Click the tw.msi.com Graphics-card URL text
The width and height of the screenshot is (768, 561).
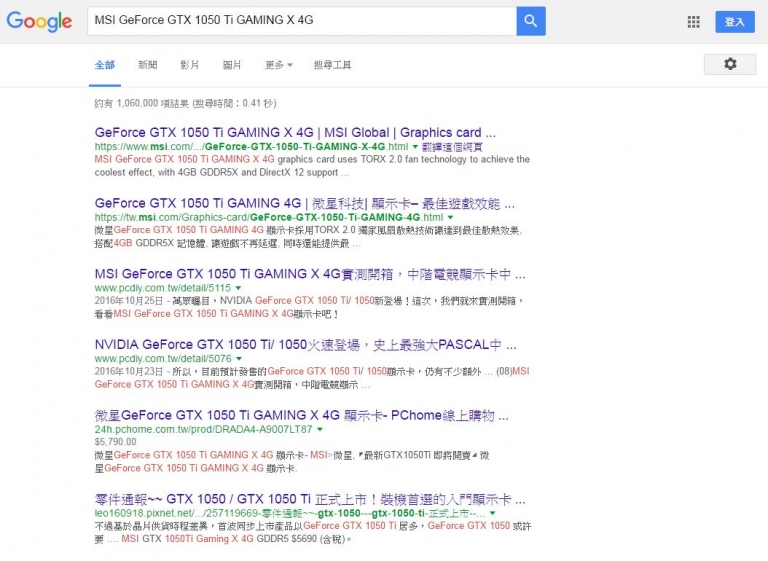[269, 218]
